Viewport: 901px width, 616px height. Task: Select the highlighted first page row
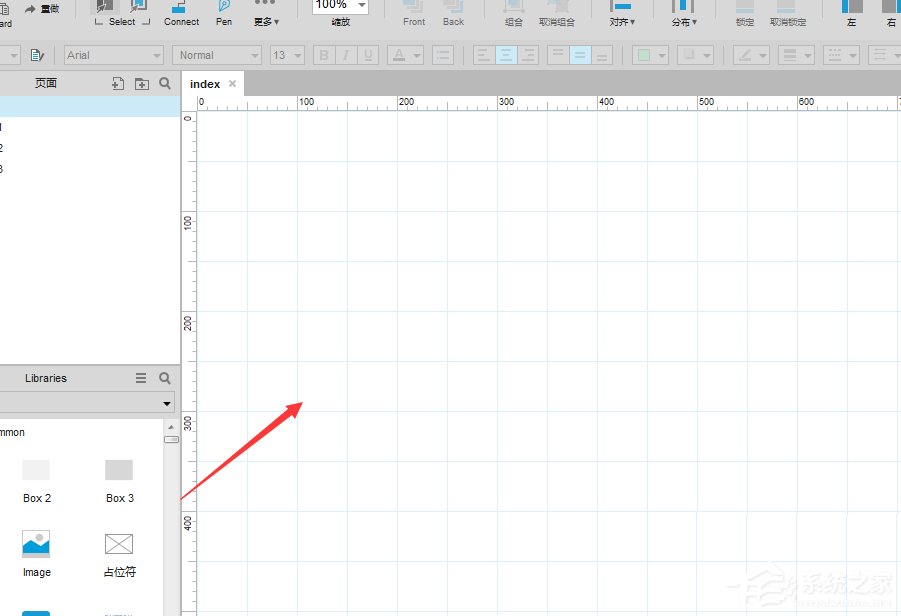(90, 106)
